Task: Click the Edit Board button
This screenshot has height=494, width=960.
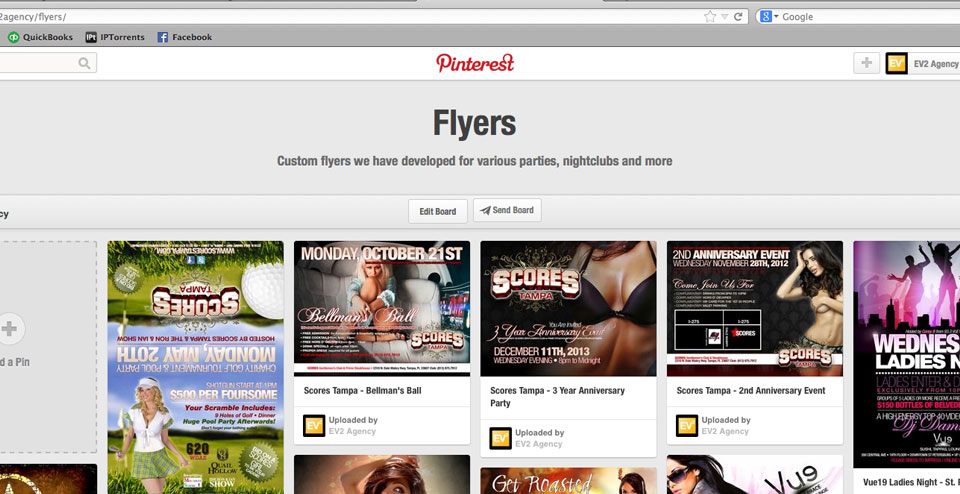Action: pyautogui.click(x=437, y=211)
